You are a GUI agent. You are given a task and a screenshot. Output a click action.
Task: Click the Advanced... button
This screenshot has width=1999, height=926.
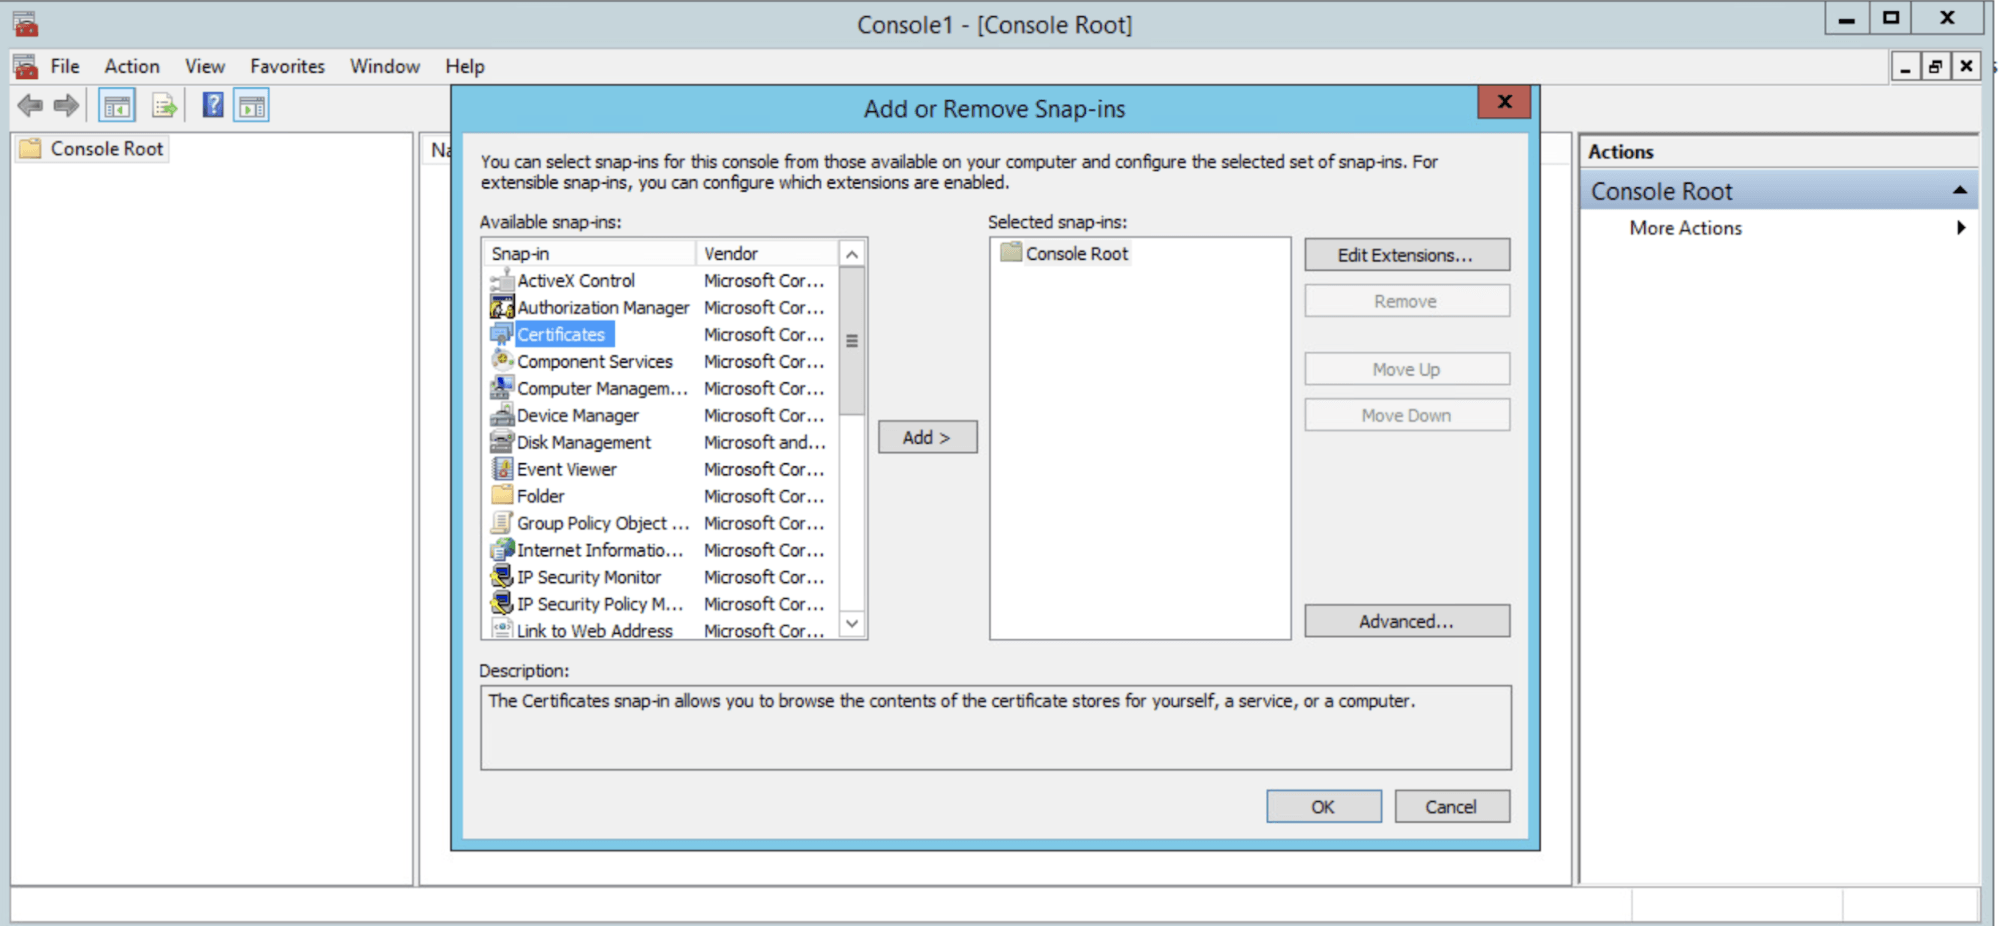point(1406,621)
